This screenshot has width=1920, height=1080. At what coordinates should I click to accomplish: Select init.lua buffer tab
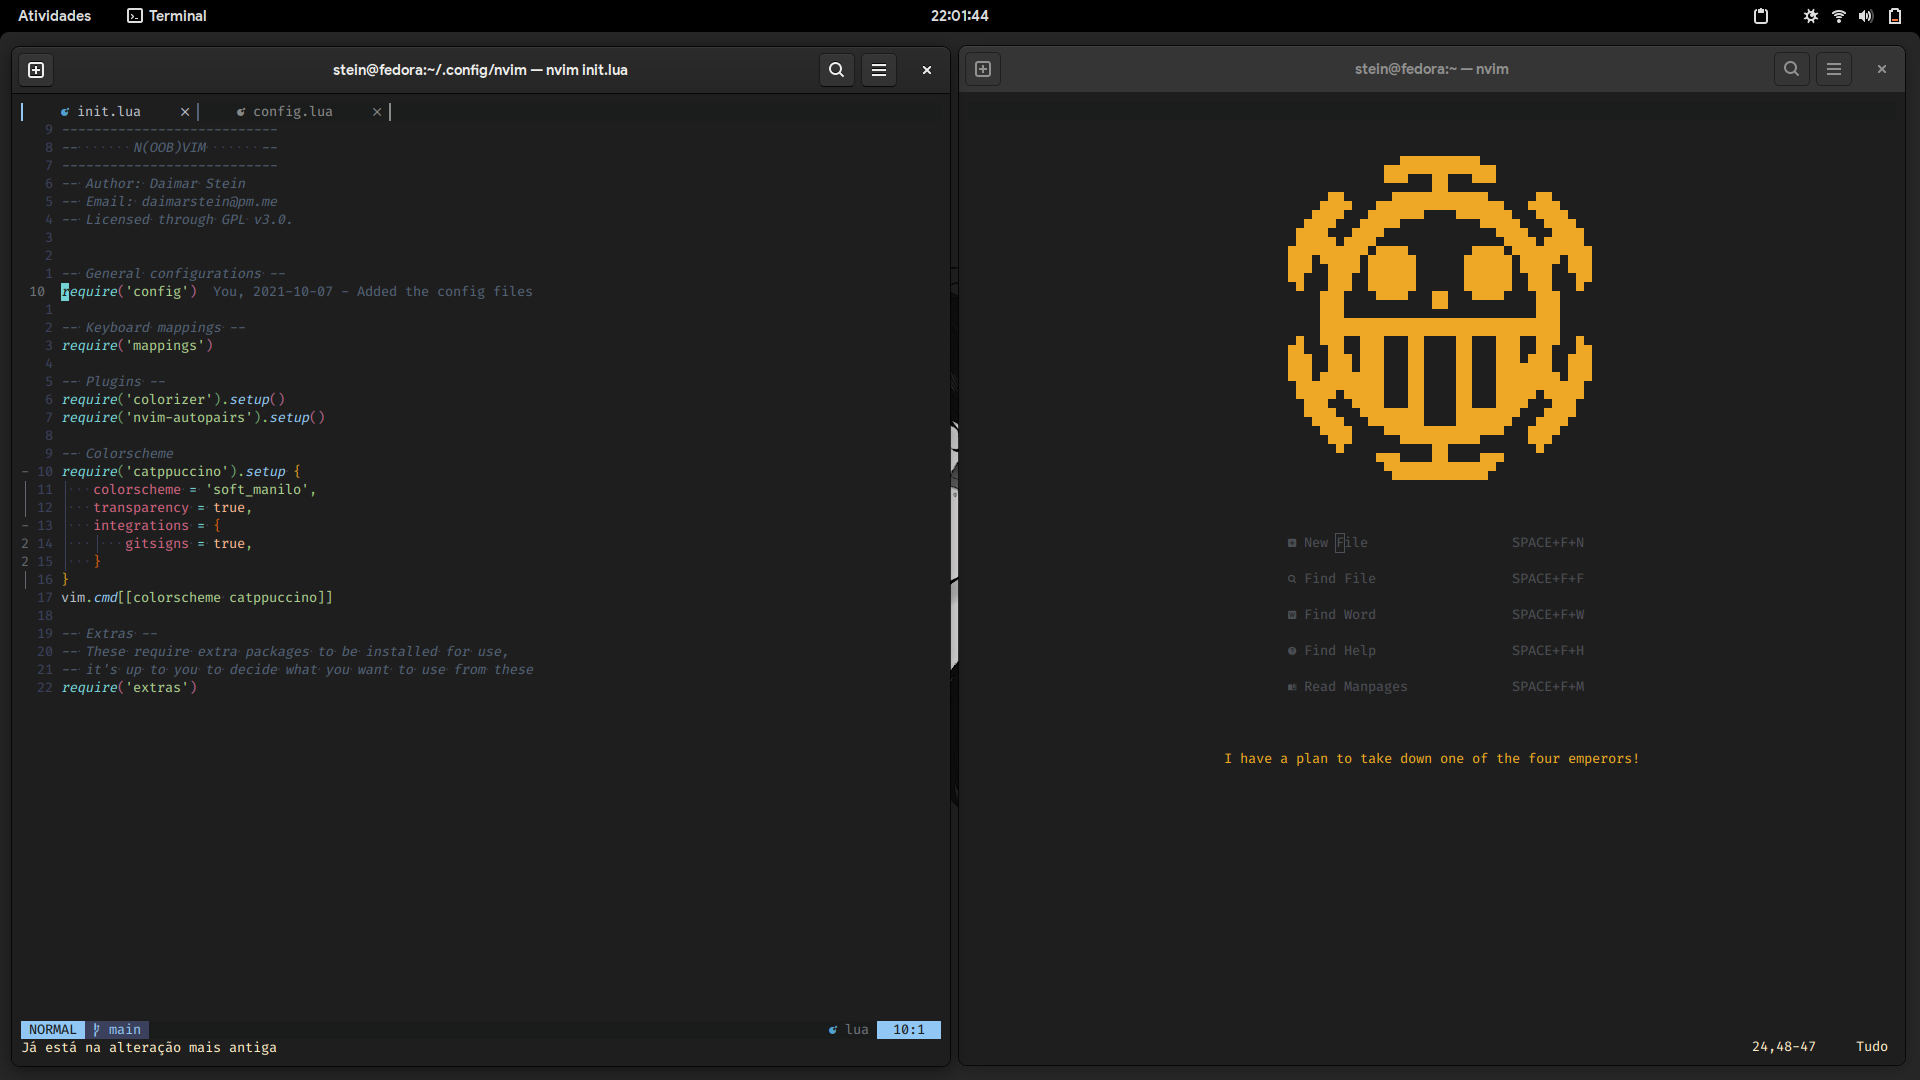pyautogui.click(x=108, y=112)
